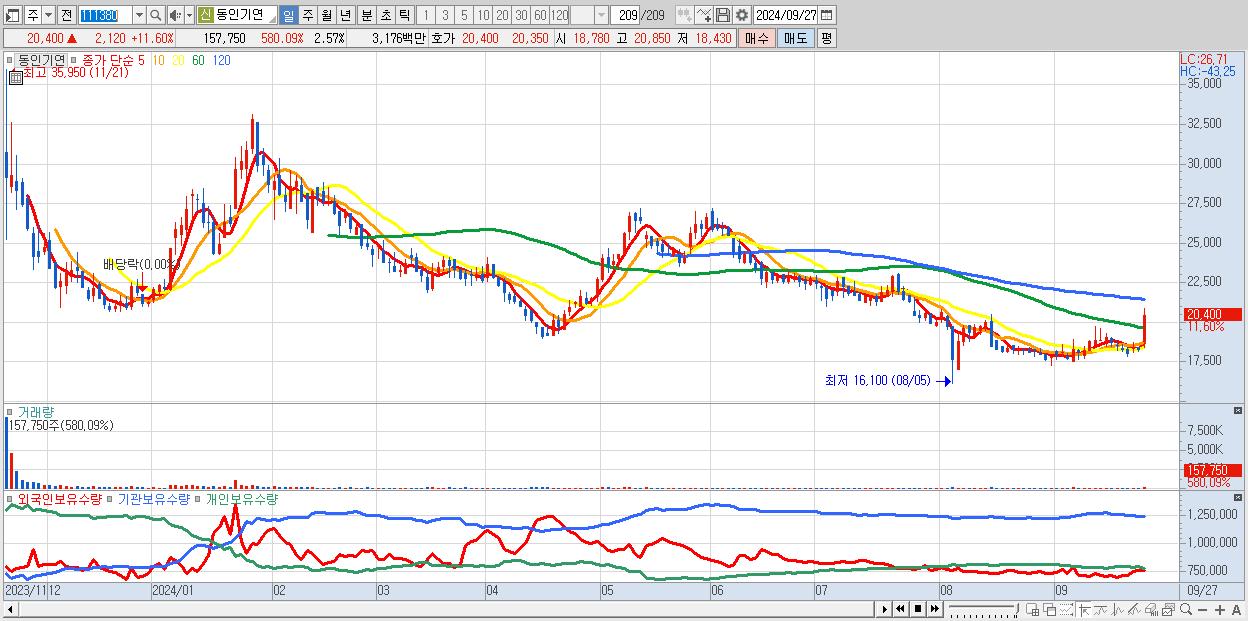Select the 120 interval preset

point(559,15)
